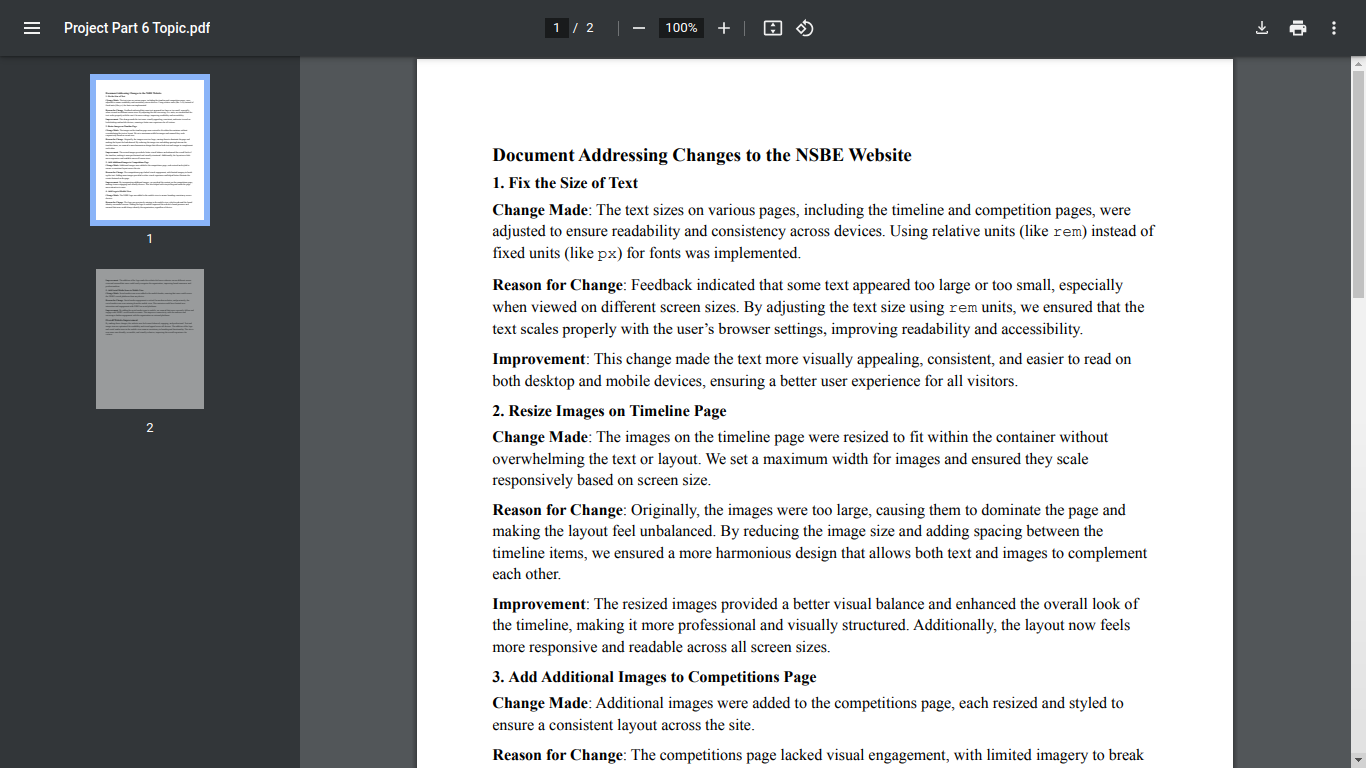1366x768 pixels.
Task: Zoom out of the document
Action: point(638,28)
